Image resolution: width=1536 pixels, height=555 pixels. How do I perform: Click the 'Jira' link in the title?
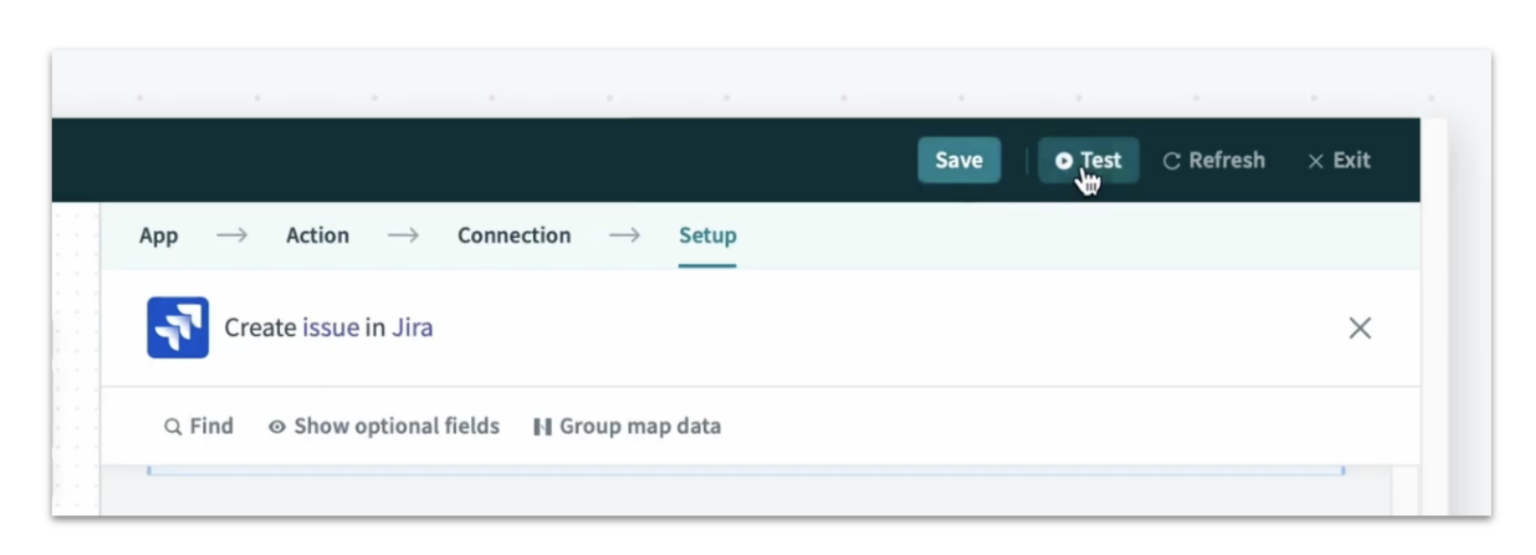(412, 328)
